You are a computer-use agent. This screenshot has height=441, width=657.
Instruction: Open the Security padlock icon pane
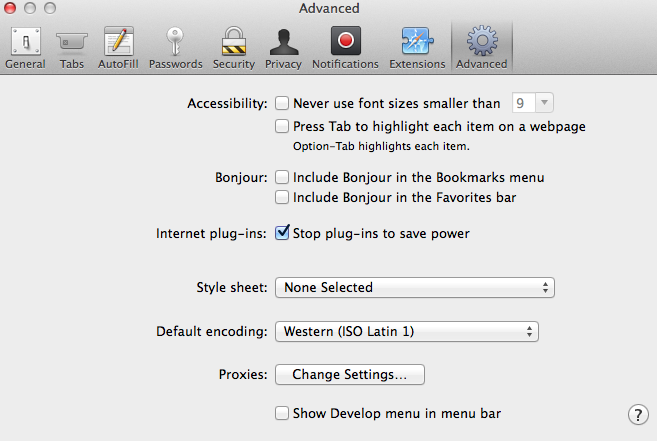coord(234,48)
